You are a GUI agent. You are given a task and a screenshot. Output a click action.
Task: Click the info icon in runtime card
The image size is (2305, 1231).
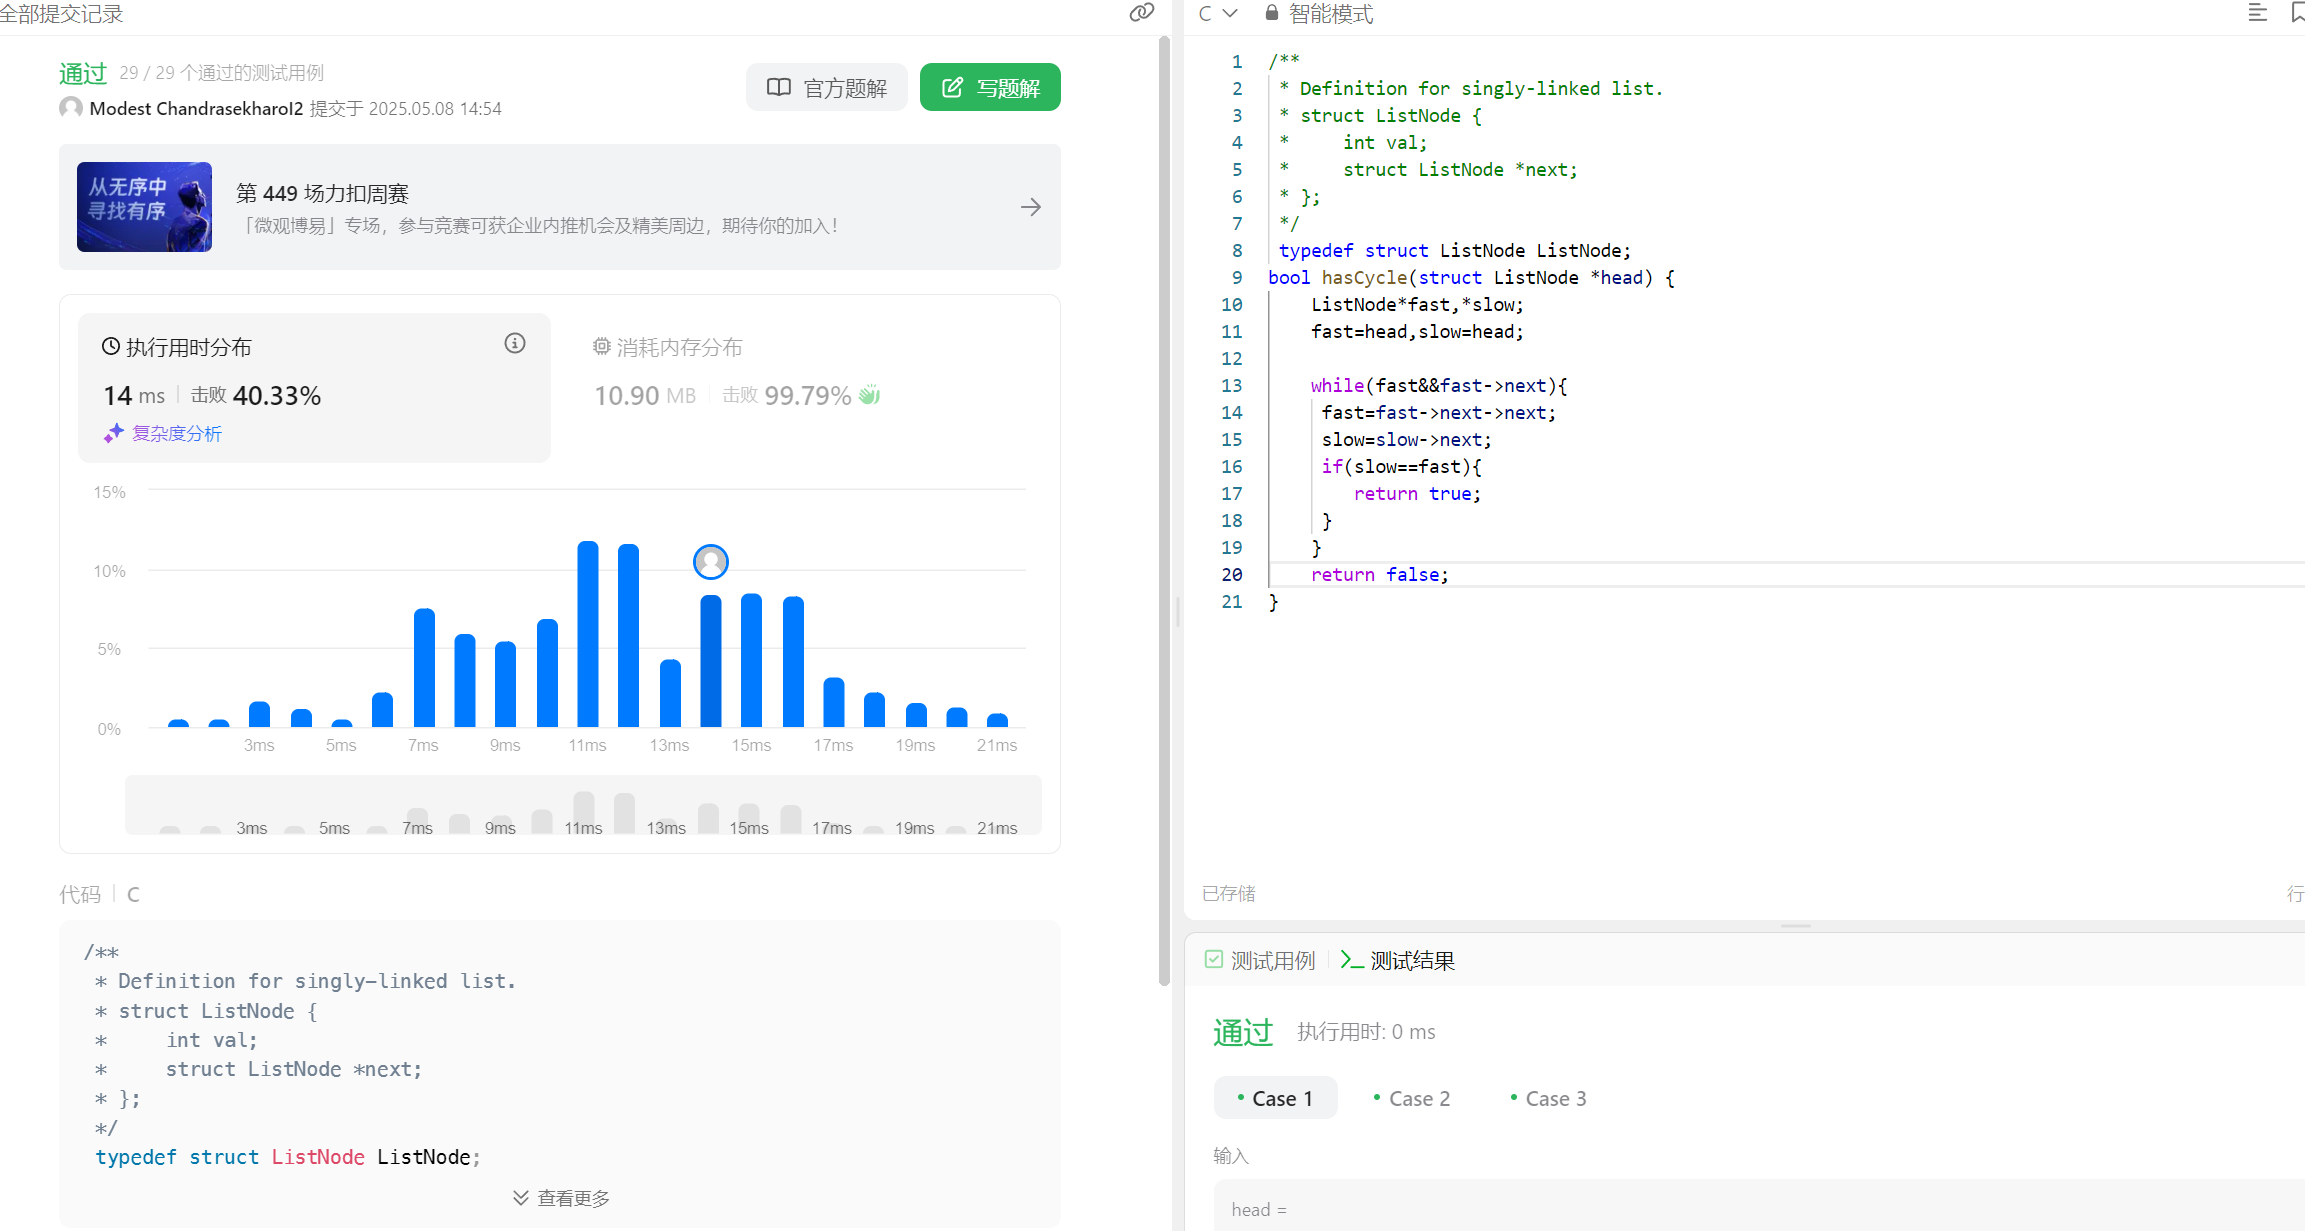(515, 344)
